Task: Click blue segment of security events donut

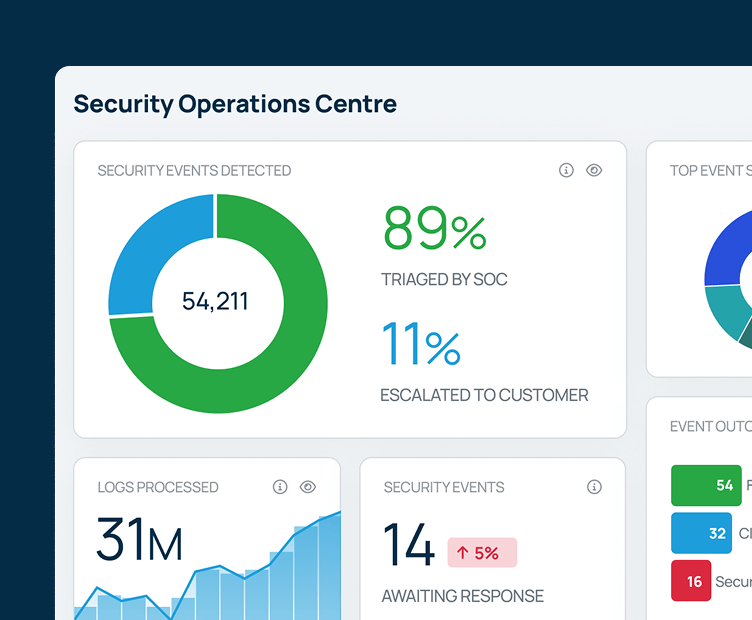Action: 150,250
